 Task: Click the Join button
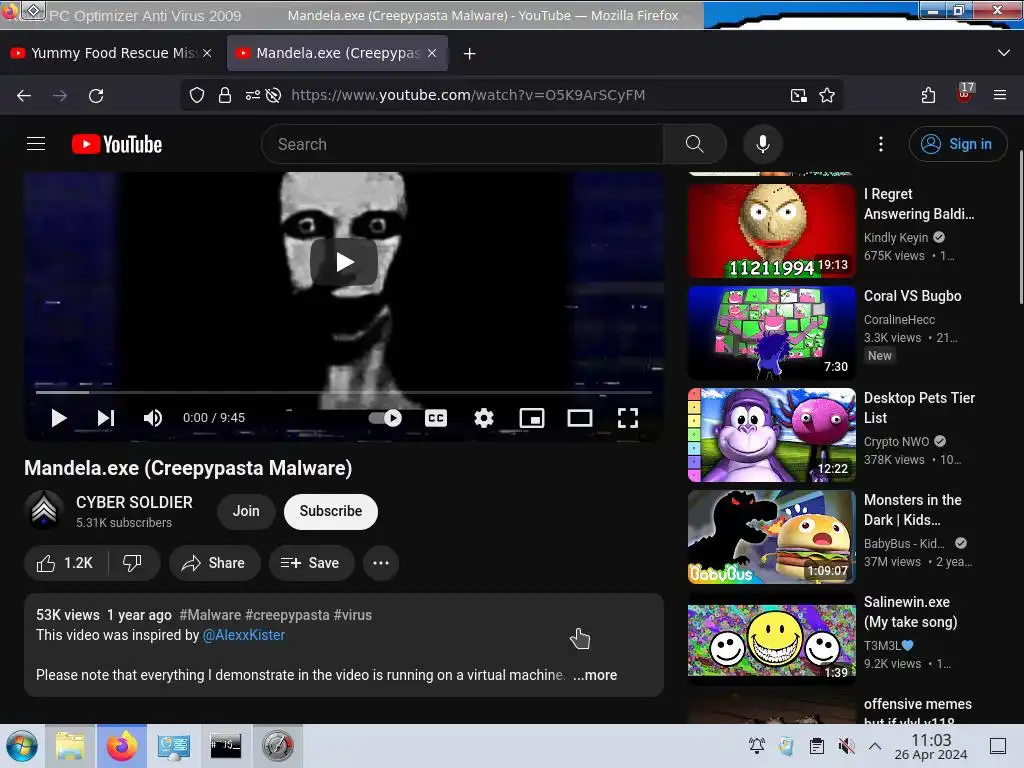coord(246,511)
